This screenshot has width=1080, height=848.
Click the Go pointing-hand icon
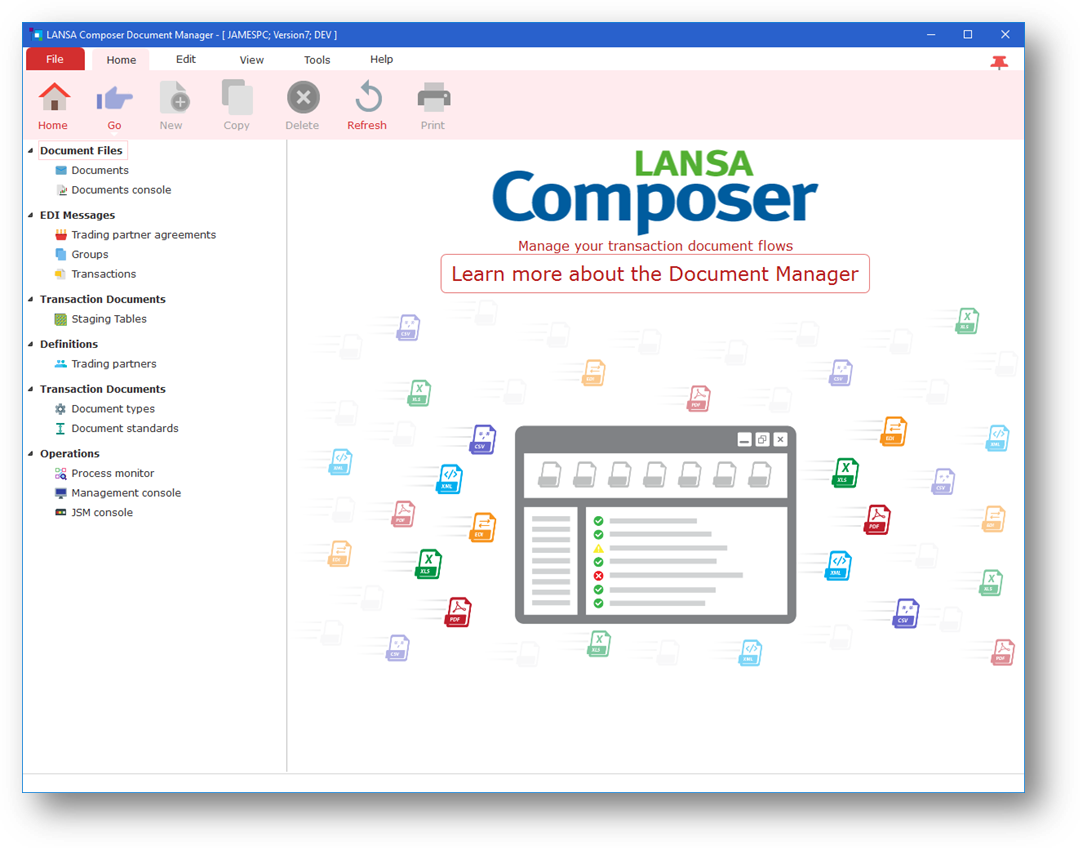pos(114,99)
